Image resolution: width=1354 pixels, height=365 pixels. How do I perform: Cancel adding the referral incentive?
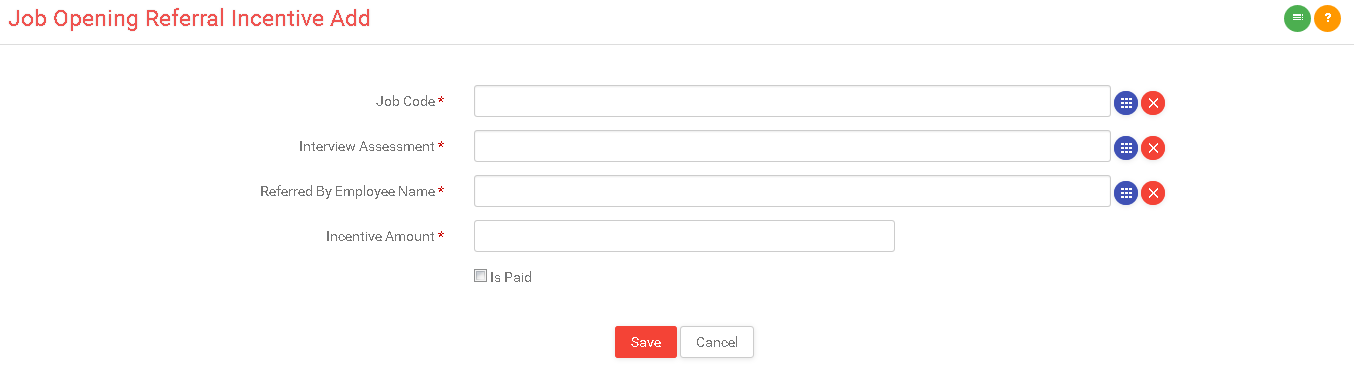pos(717,342)
